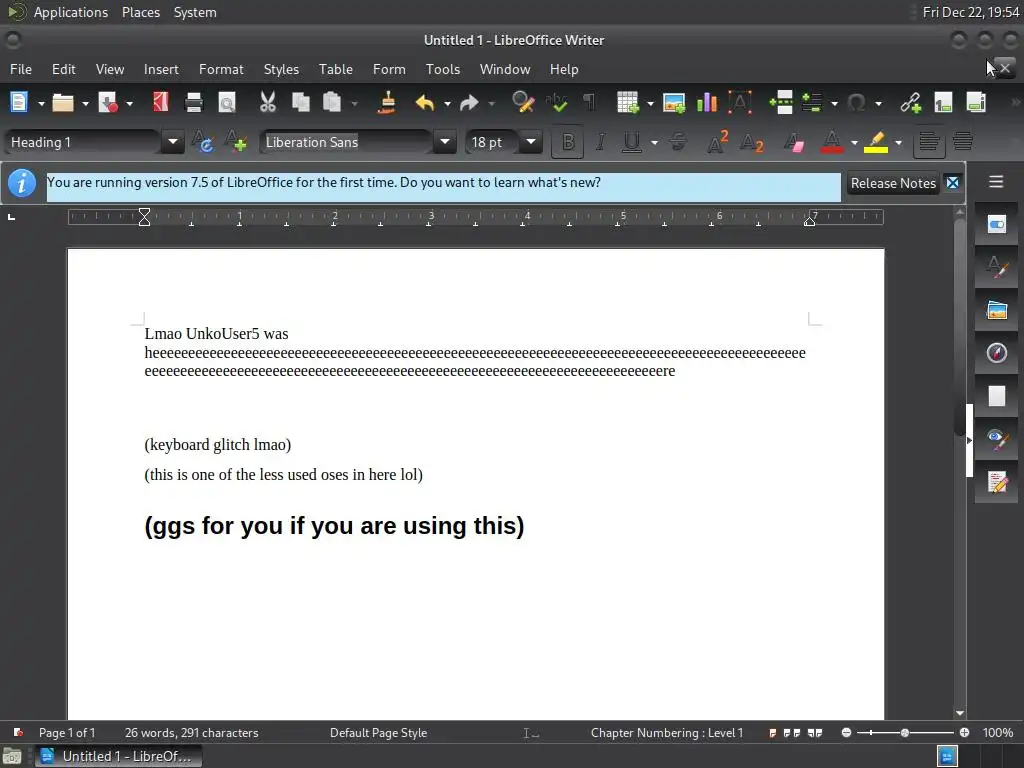Click the New document icon
Viewport: 1024px width, 768px height.
(x=19, y=103)
